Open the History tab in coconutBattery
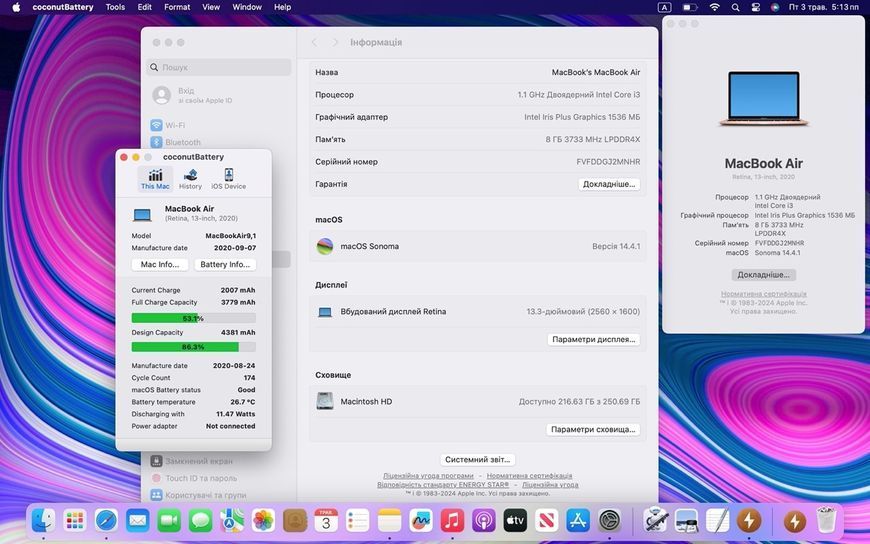Image resolution: width=870 pixels, height=544 pixels. tap(190, 179)
